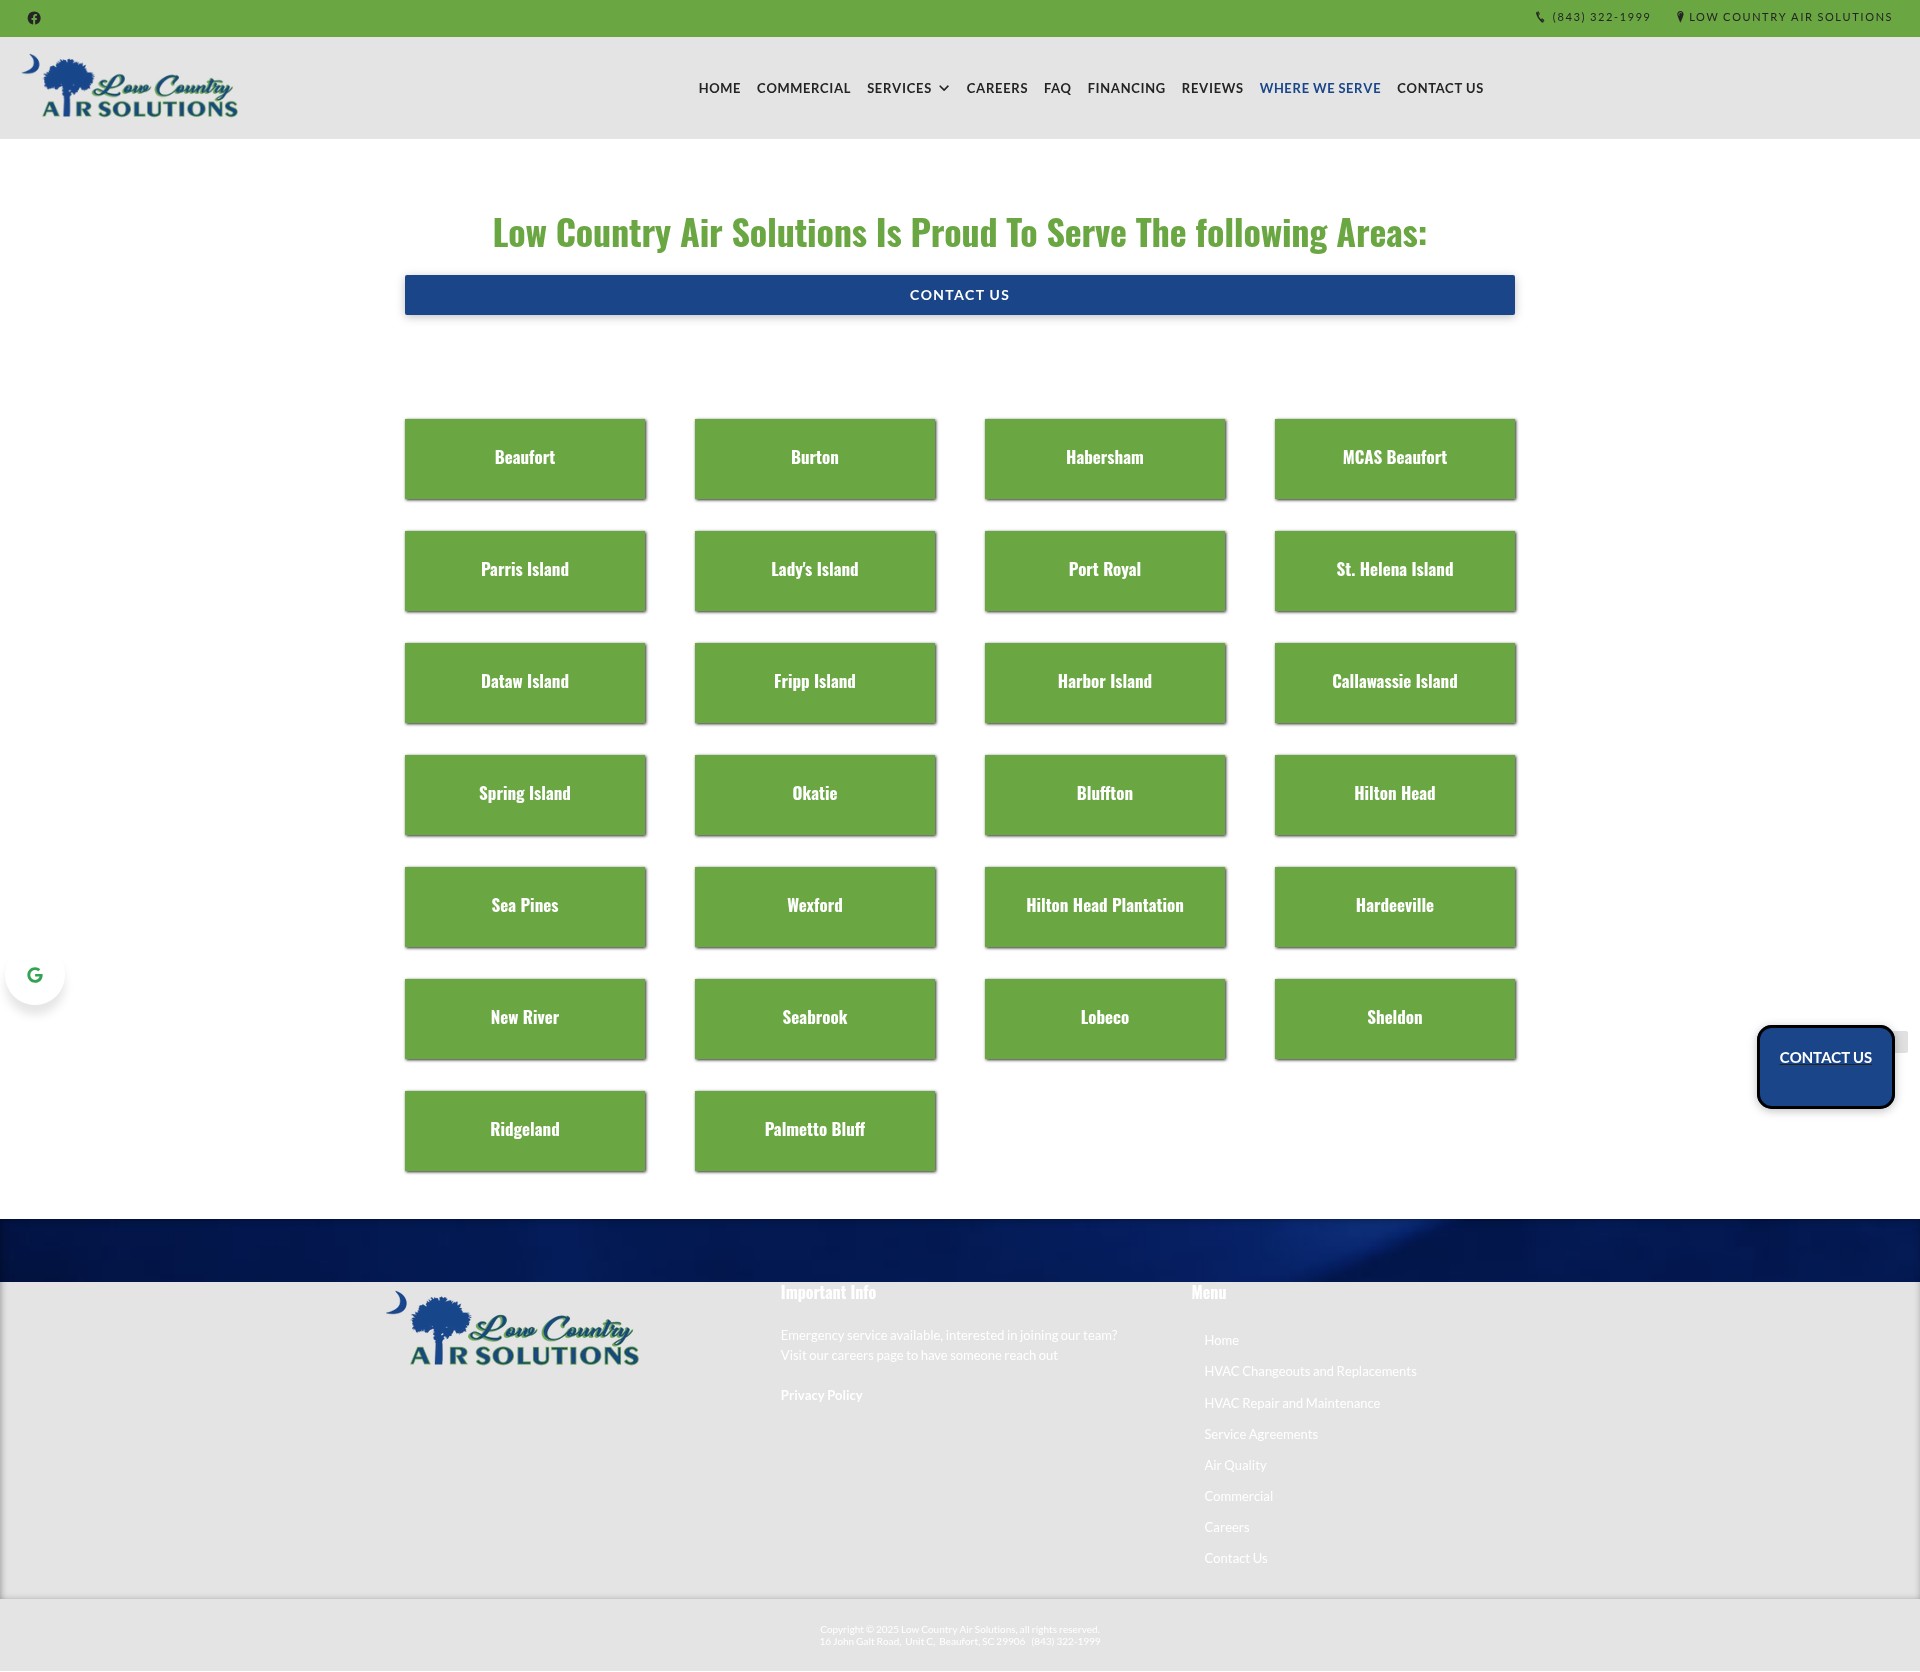
Task: Click the Fripp Island button
Action: pos(815,683)
